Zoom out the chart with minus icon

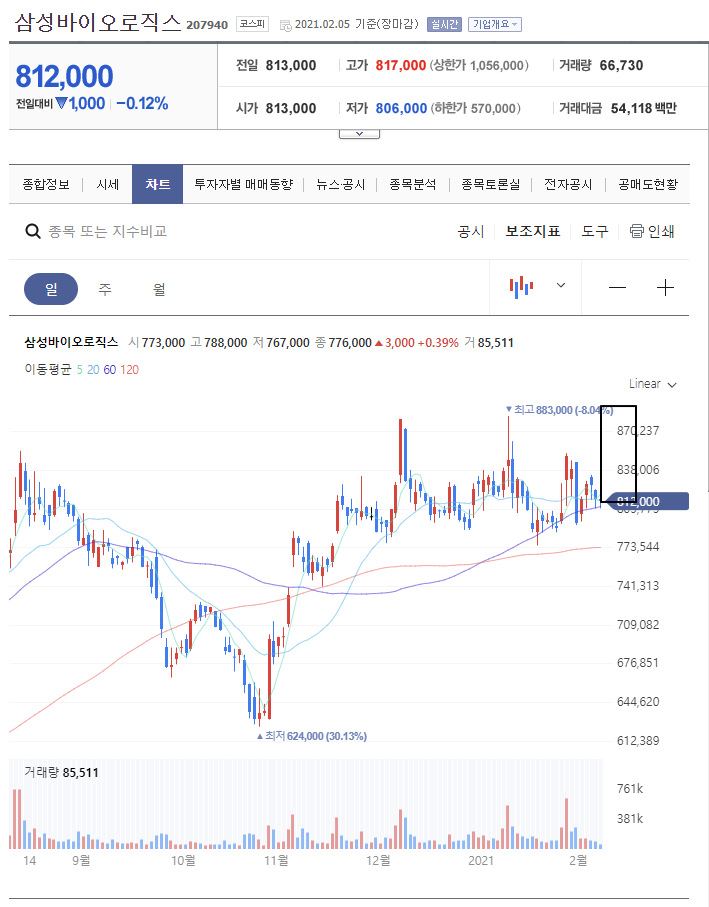[617, 287]
